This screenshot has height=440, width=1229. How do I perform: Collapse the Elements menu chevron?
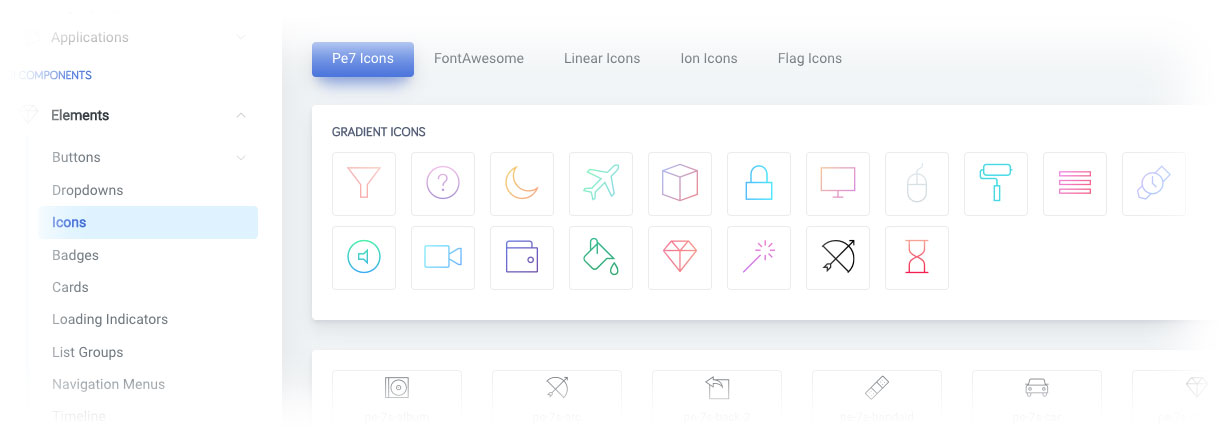point(241,116)
